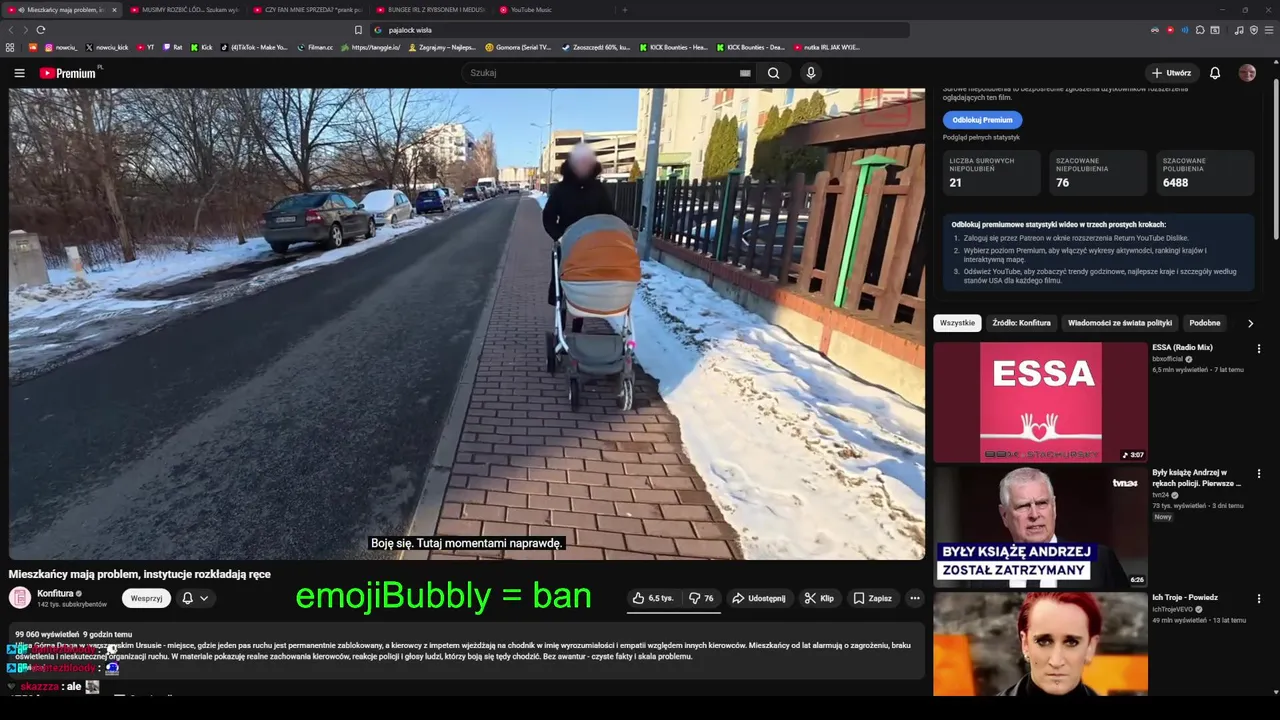Open Filman.cc bookmark
The image size is (1280, 720).
click(316, 47)
